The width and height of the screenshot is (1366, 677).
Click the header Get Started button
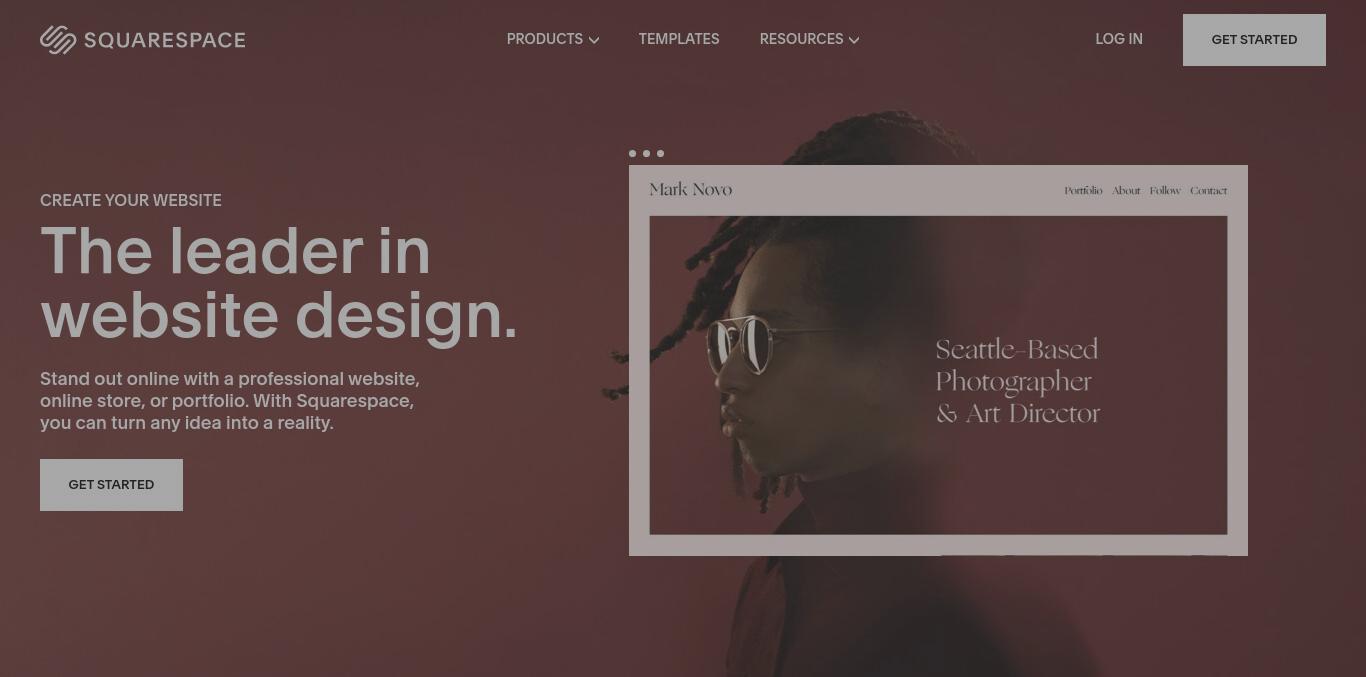1254,40
